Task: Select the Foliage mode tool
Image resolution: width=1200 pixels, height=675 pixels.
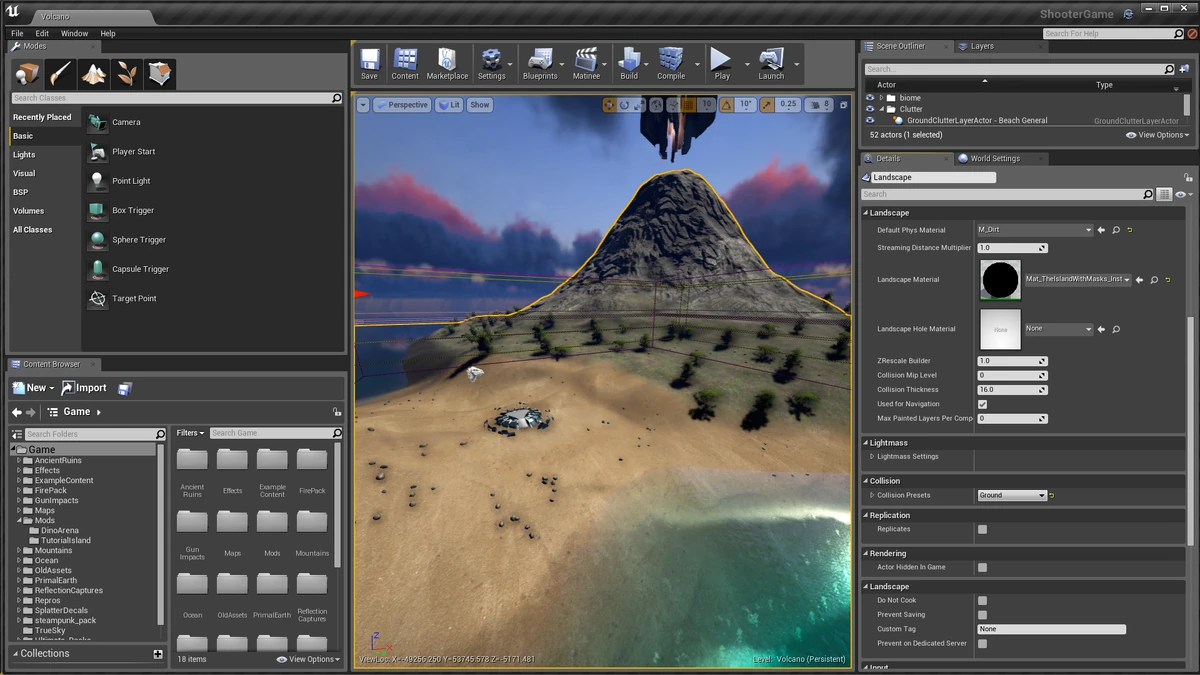Action: tap(127, 73)
